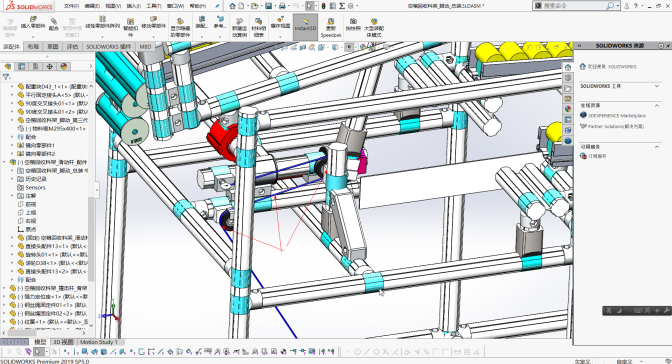Expand the 滚轮D38<1> tree node
The height and width of the screenshot is (364, 672).
click(12, 263)
